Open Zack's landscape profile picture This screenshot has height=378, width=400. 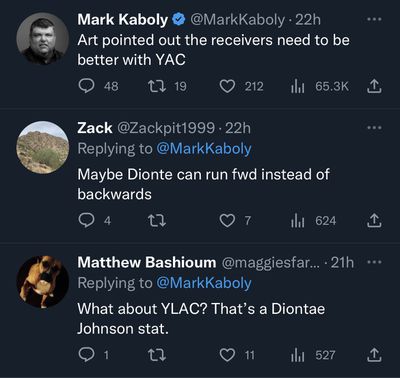tap(43, 147)
